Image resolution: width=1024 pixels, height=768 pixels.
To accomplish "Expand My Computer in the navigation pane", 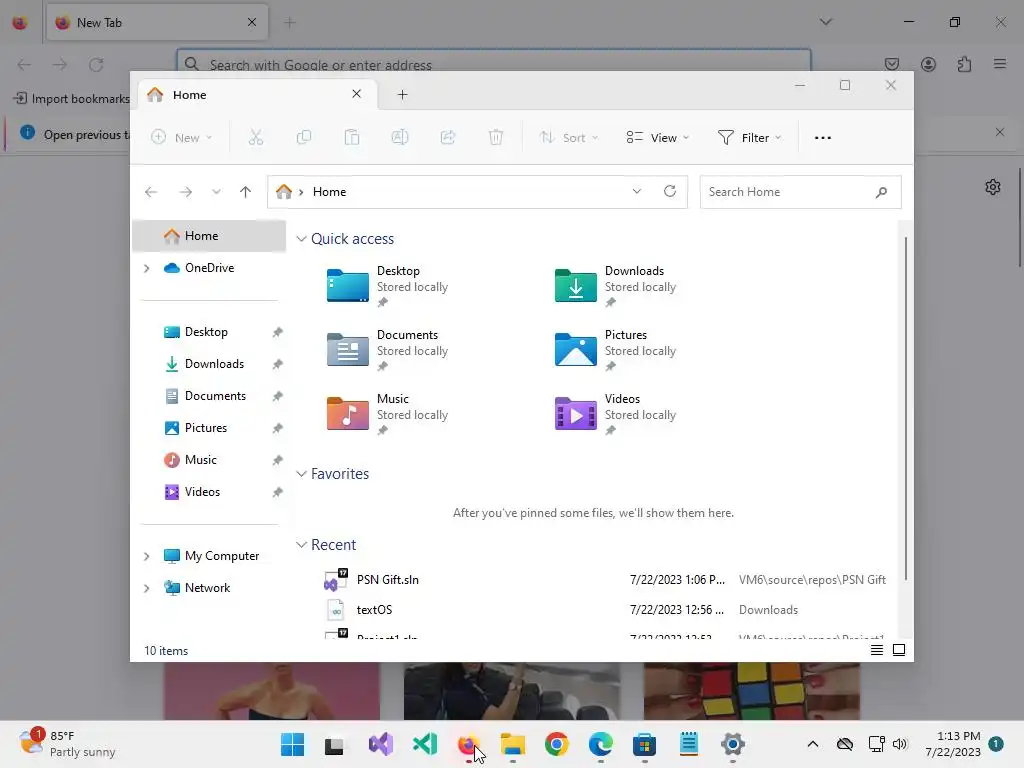I will point(147,556).
